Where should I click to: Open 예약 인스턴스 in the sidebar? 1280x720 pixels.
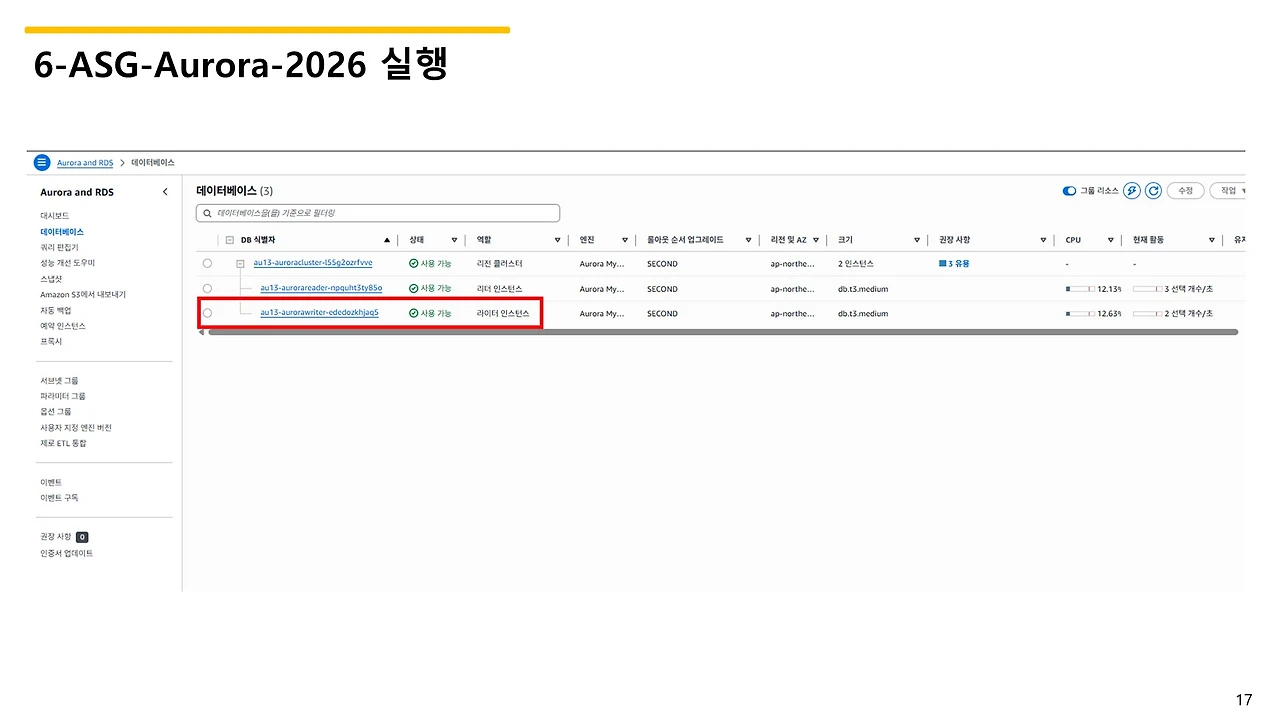(63, 326)
